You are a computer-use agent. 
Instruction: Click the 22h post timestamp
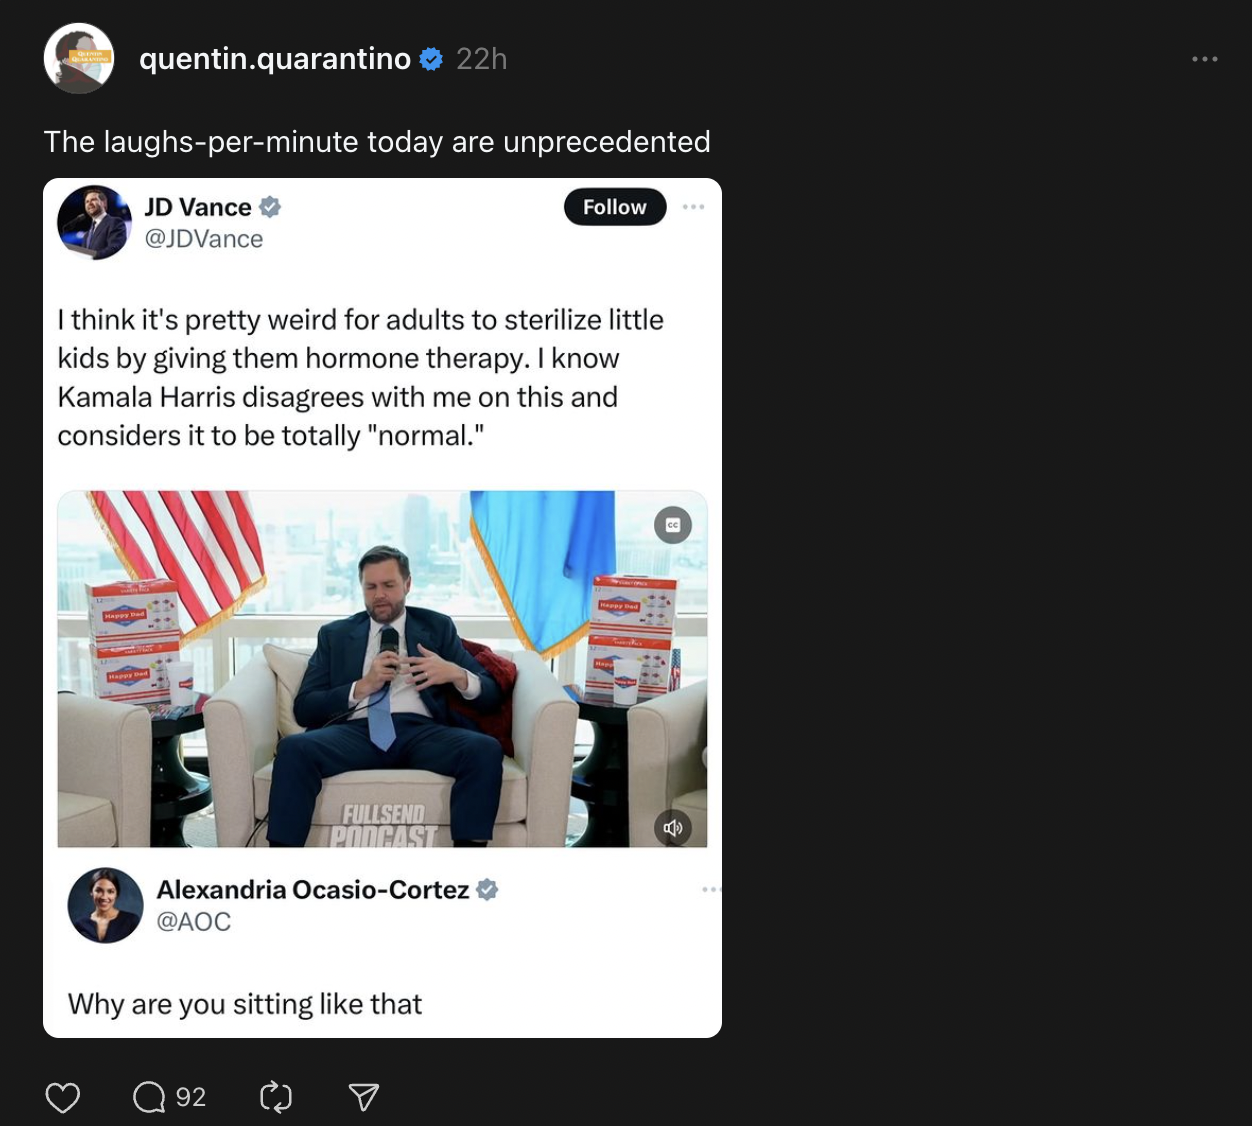[x=482, y=59]
